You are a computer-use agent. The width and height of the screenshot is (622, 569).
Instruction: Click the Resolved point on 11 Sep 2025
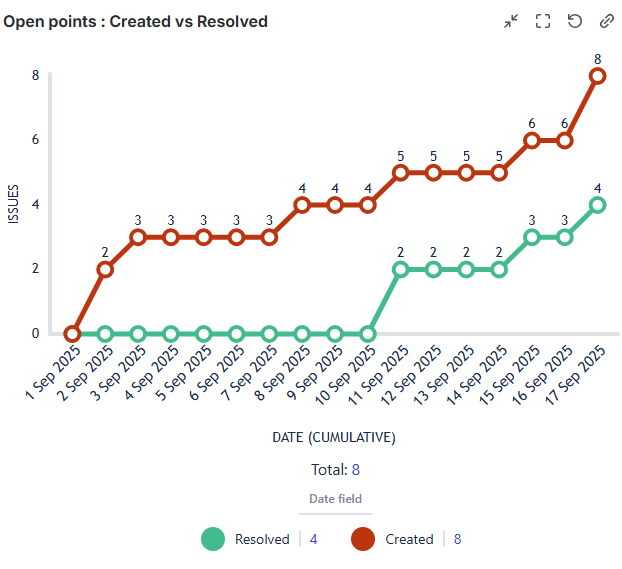tap(400, 269)
